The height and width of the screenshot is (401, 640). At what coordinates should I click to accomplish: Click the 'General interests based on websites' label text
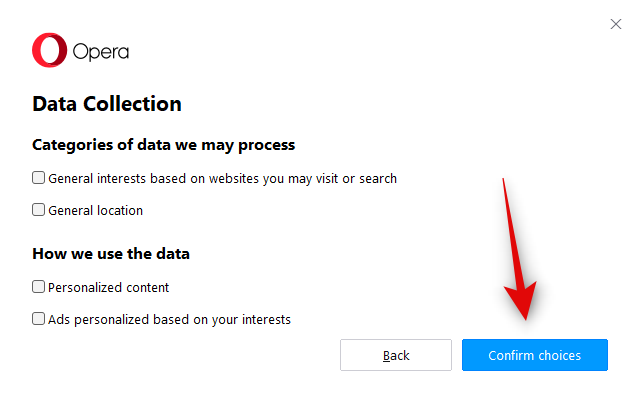coord(222,179)
